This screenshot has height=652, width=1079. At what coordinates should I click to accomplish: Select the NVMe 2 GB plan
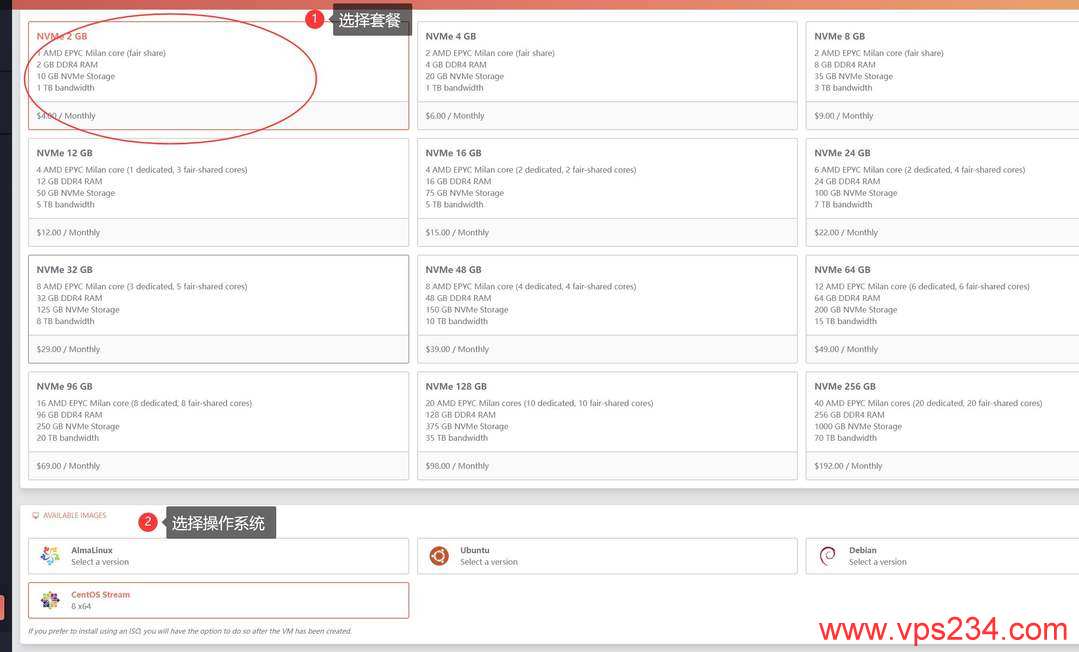tap(218, 75)
